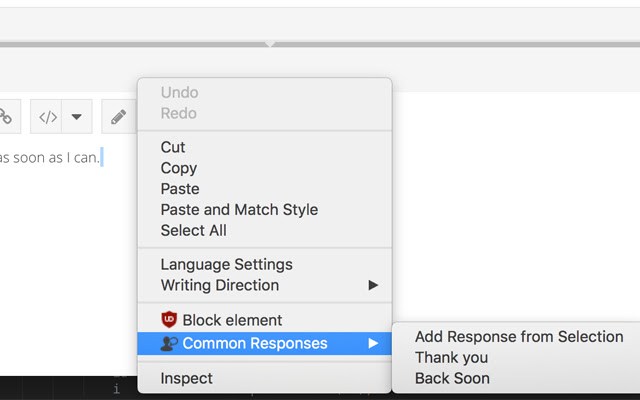Expand the Writing Direction submenu arrow
This screenshot has height=400, width=640.
[373, 285]
